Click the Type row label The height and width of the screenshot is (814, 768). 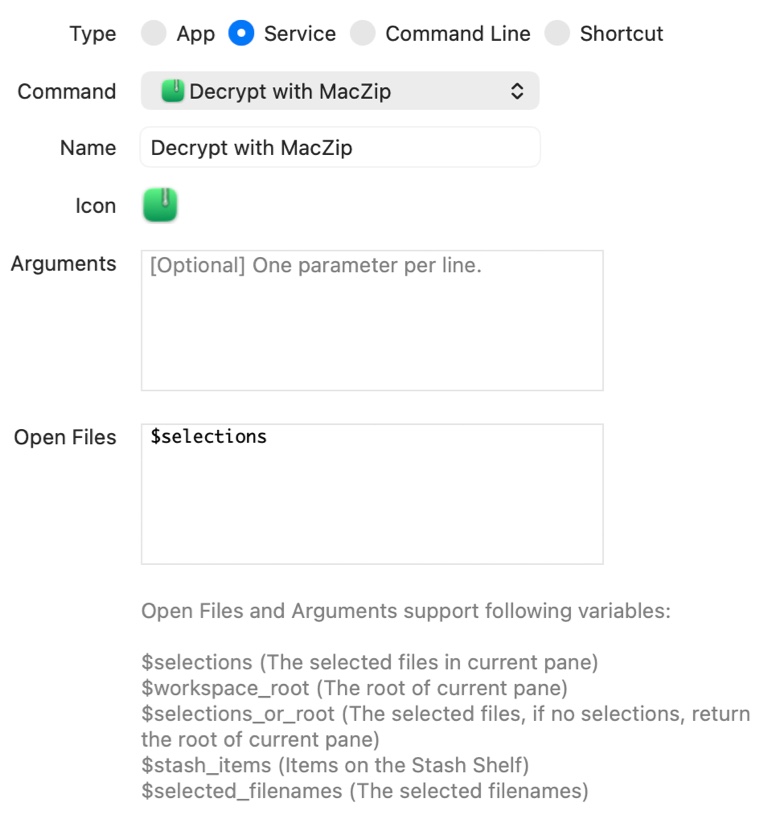tap(91, 33)
